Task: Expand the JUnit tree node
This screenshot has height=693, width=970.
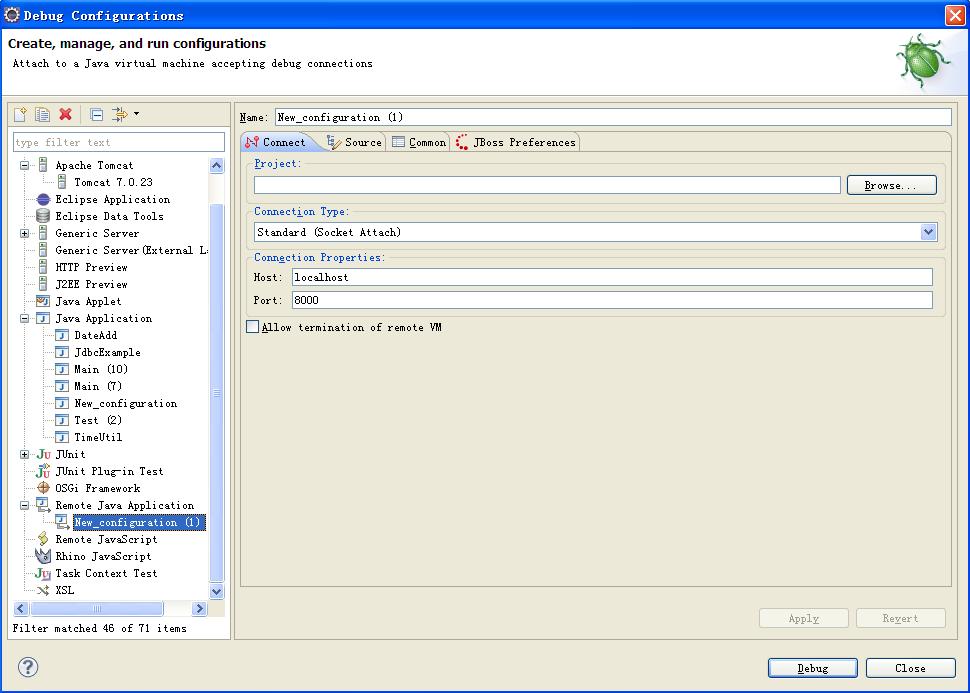Action: click(25, 454)
